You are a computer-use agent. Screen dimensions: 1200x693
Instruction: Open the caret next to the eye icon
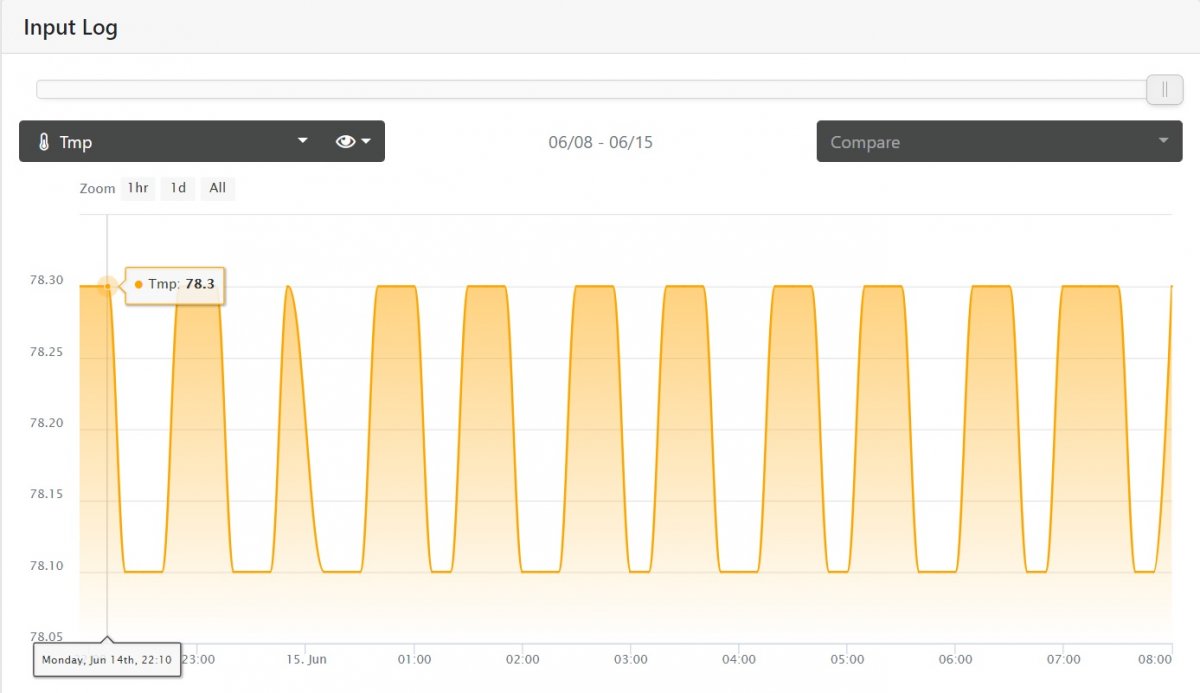coord(366,142)
